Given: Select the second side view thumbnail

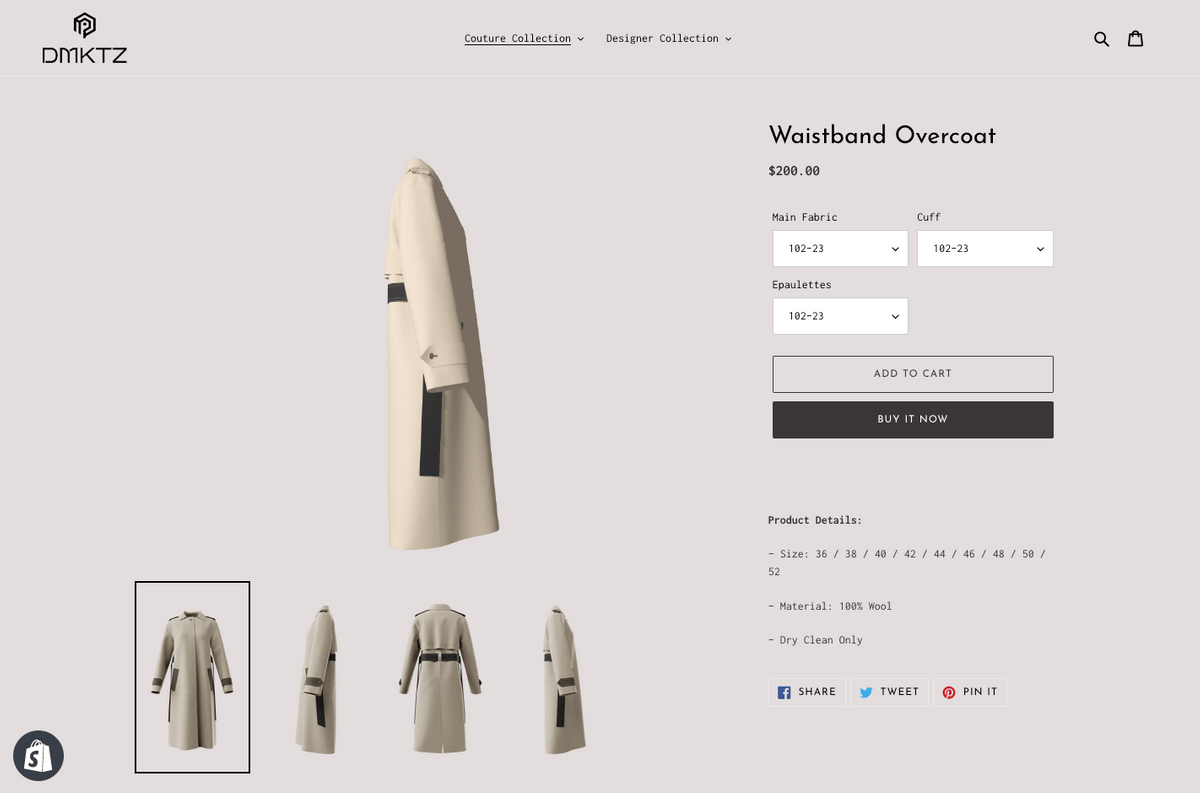Looking at the screenshot, I should pos(317,677).
